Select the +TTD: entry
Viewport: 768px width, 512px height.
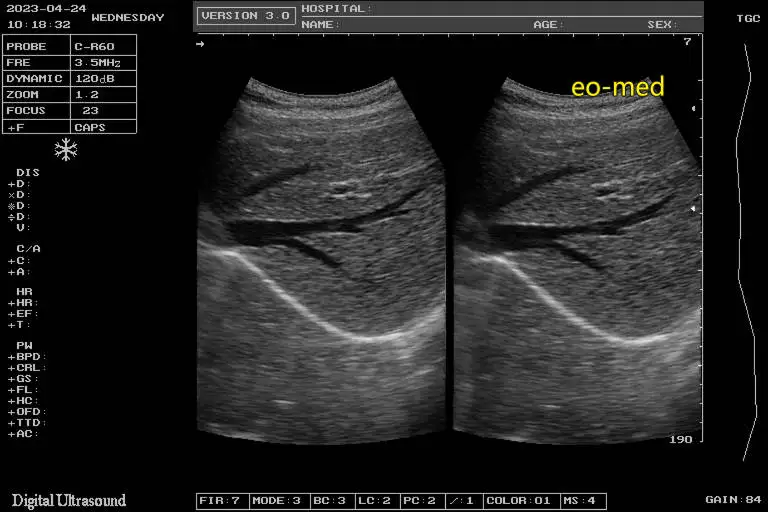(x=27, y=422)
